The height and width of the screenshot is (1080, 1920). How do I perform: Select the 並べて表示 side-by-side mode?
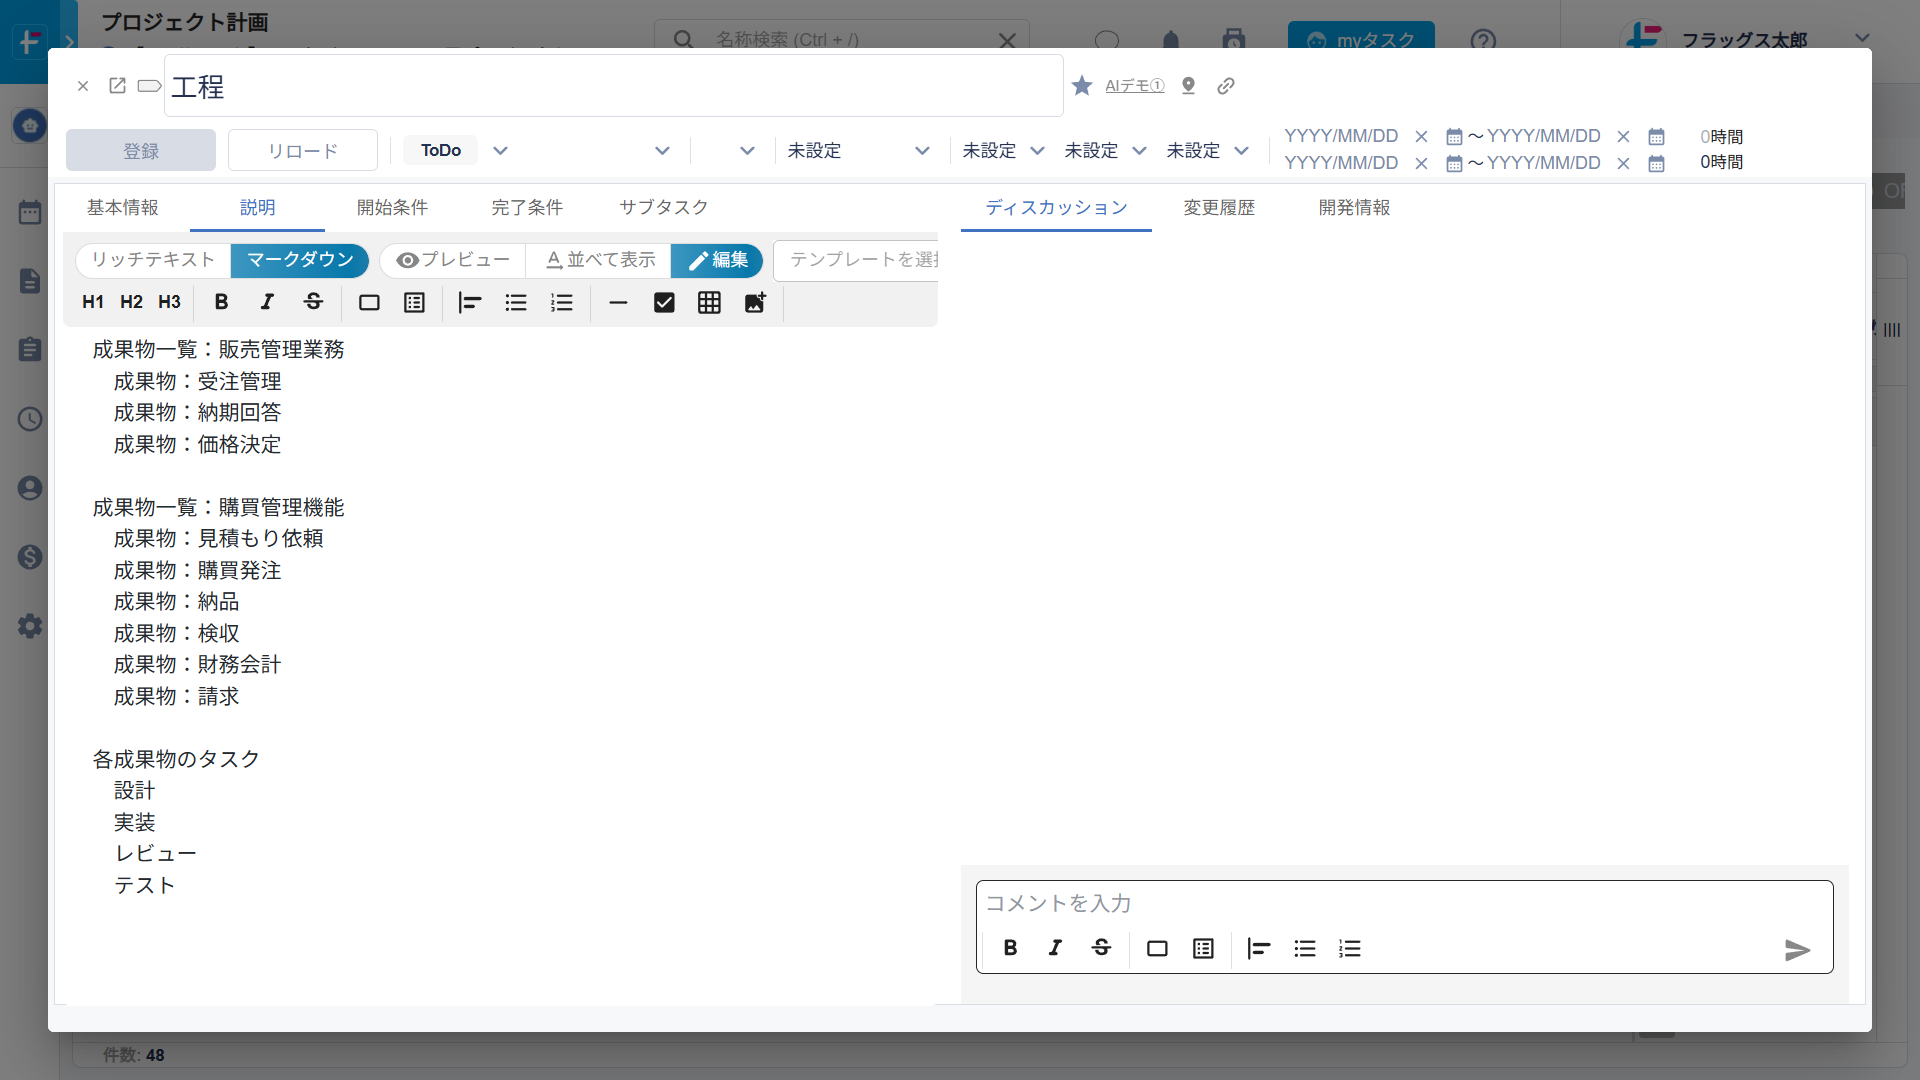pyautogui.click(x=600, y=260)
